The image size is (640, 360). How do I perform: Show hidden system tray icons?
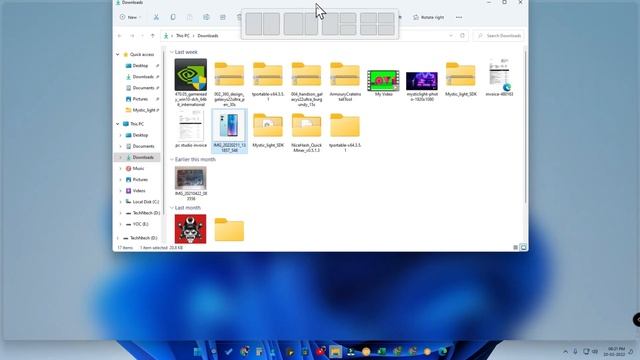pos(565,351)
